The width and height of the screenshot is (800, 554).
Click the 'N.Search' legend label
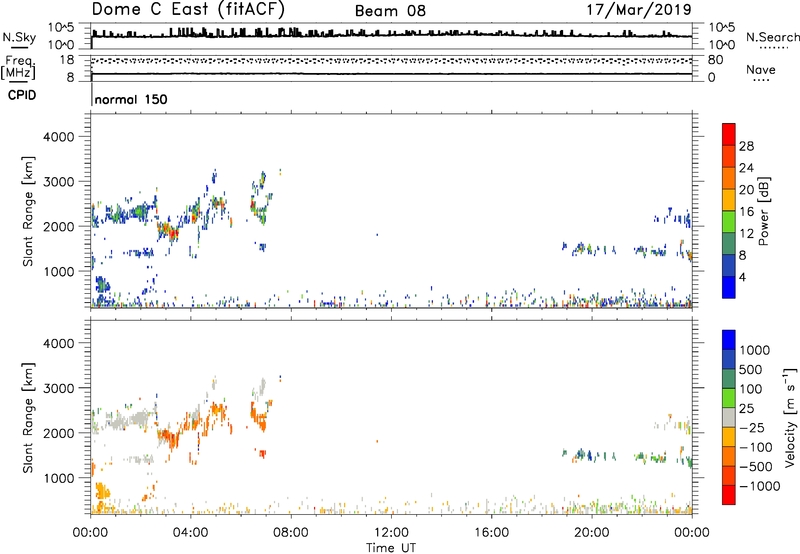click(772, 37)
